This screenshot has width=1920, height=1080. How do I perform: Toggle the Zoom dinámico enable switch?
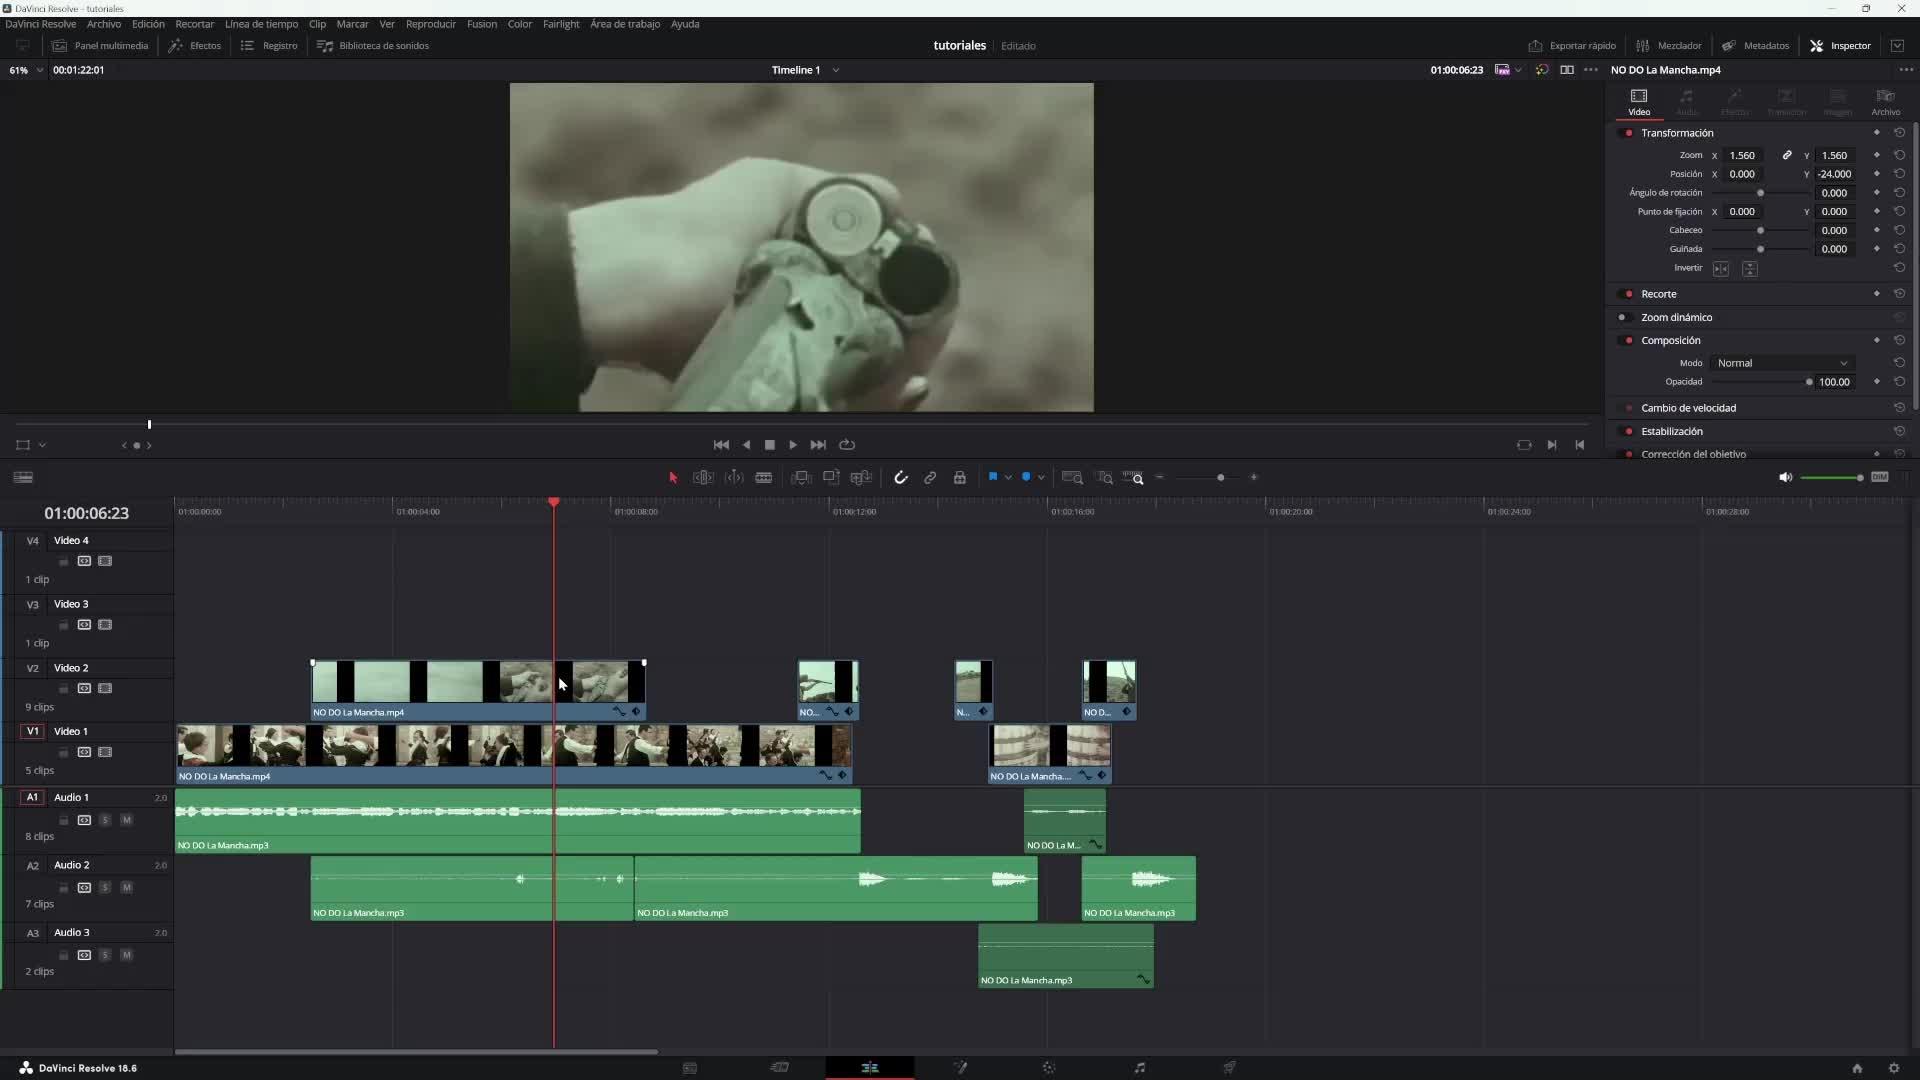[1622, 318]
